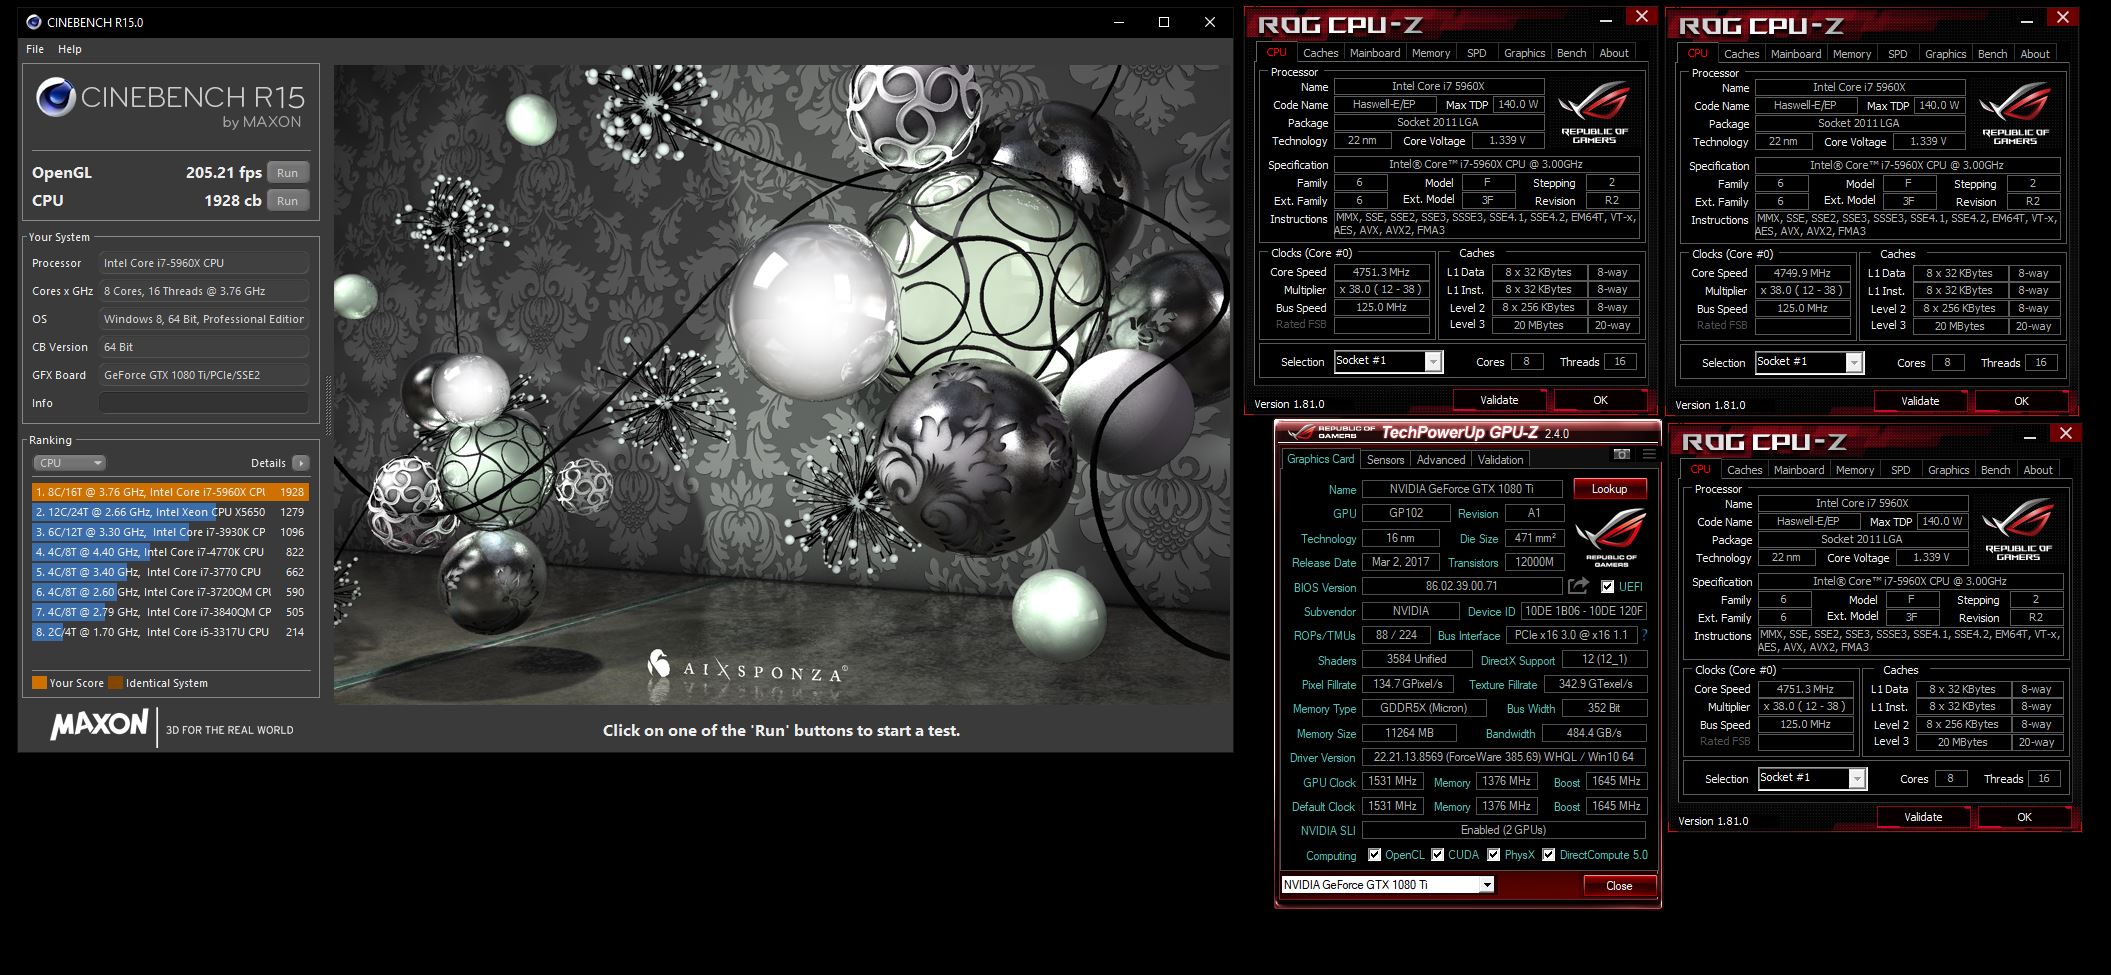Open the Help menu in Cinebench
The height and width of the screenshot is (975, 2111).
point(70,49)
